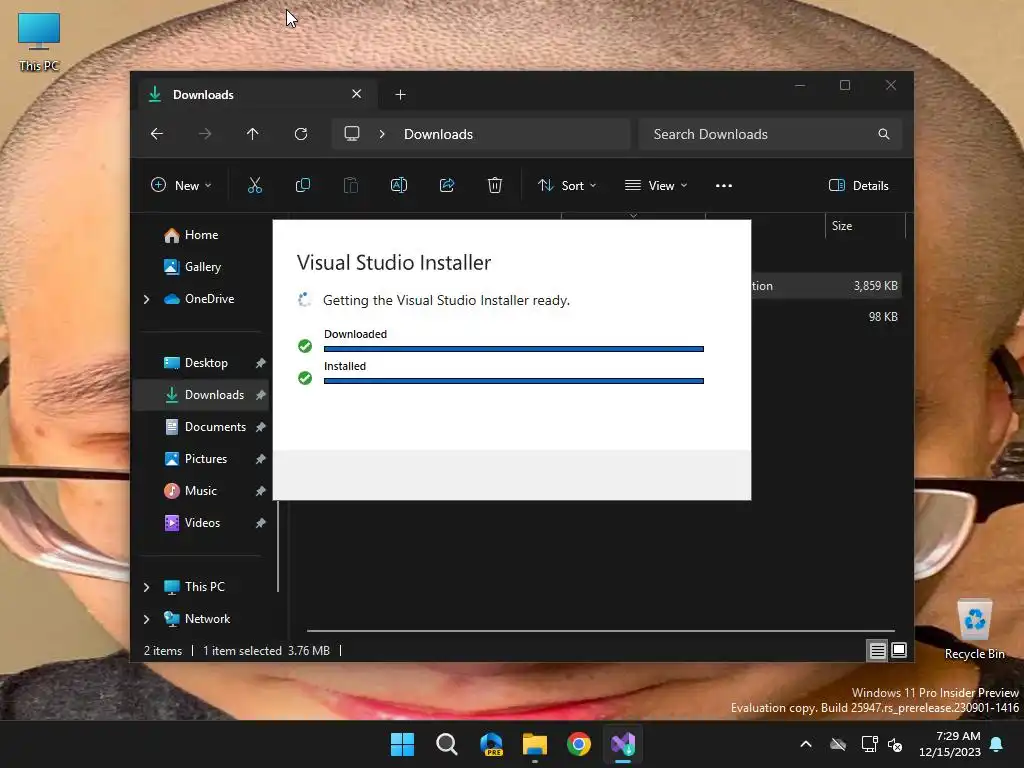Refresh the Downloads folder

tap(300, 134)
